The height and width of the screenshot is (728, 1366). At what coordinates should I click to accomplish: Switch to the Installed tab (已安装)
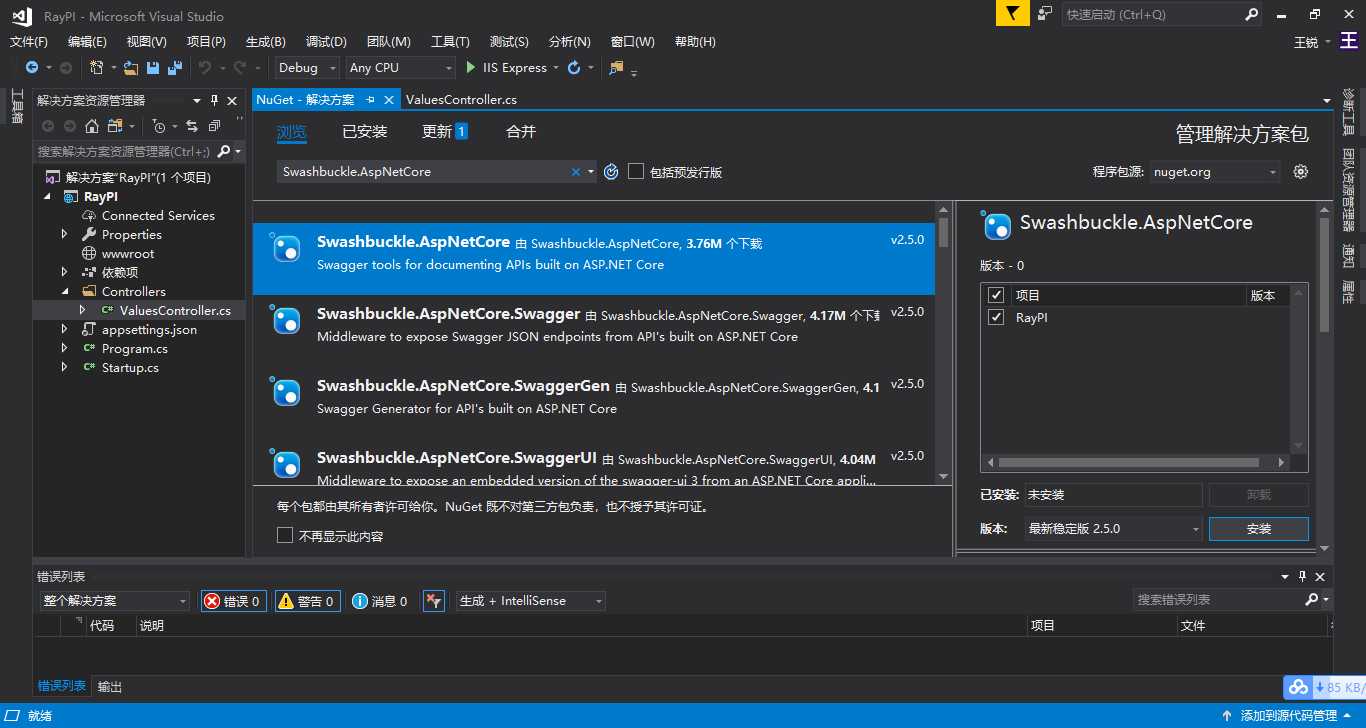pyautogui.click(x=364, y=132)
